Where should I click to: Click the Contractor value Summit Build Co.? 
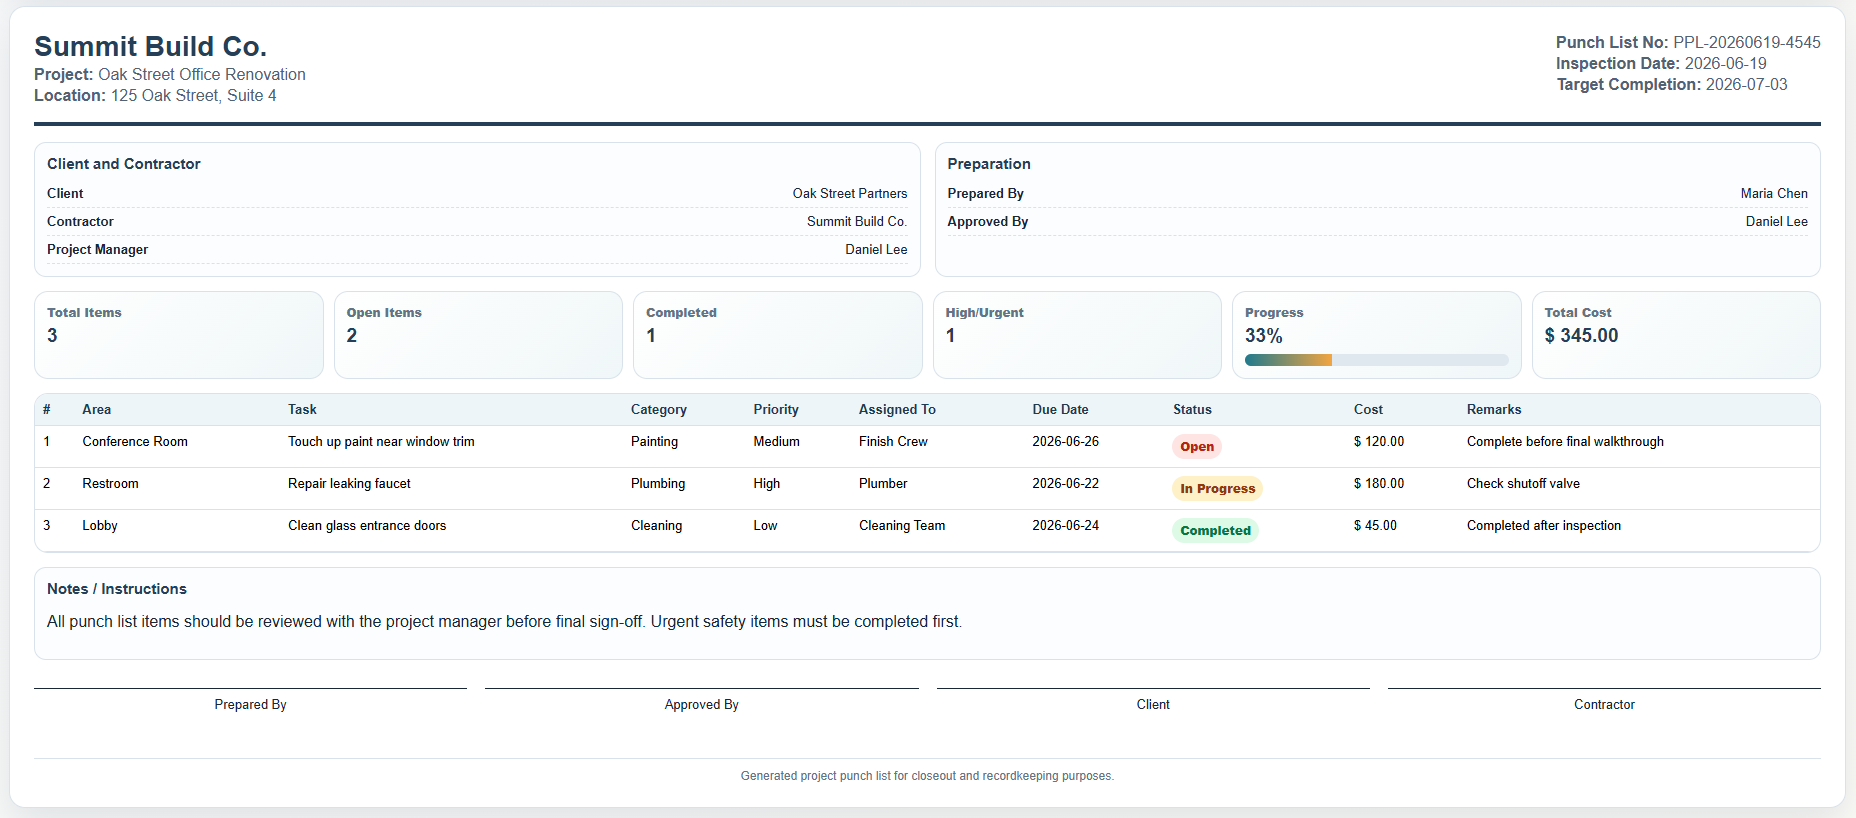tap(857, 222)
